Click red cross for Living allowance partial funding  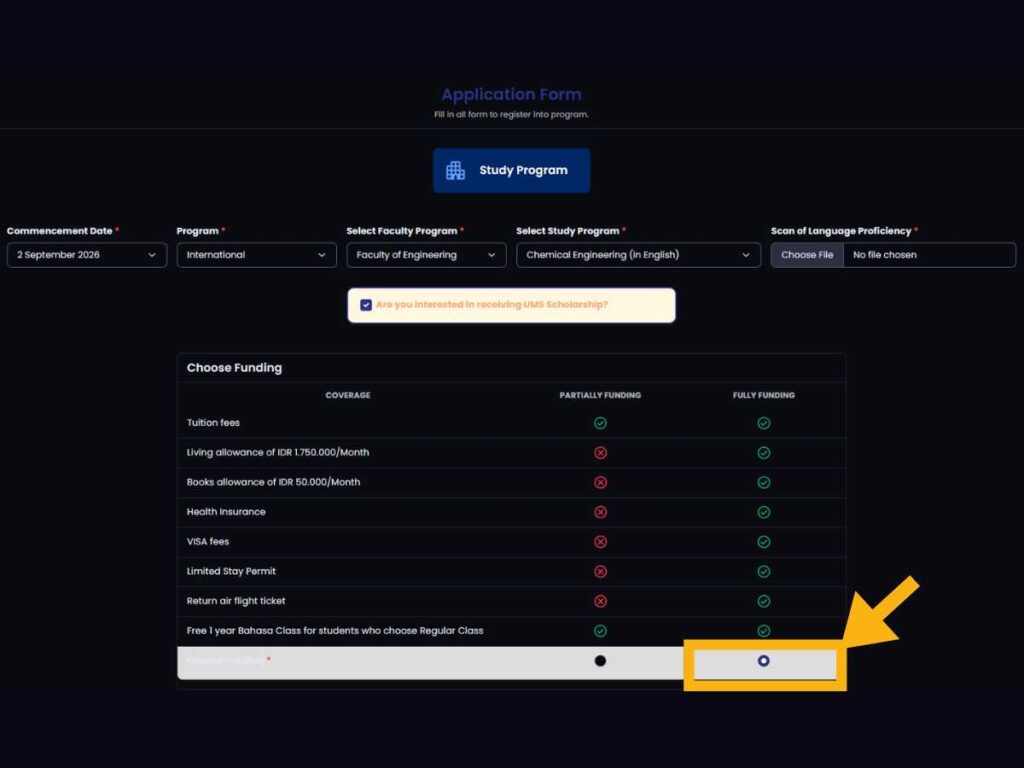tap(600, 453)
